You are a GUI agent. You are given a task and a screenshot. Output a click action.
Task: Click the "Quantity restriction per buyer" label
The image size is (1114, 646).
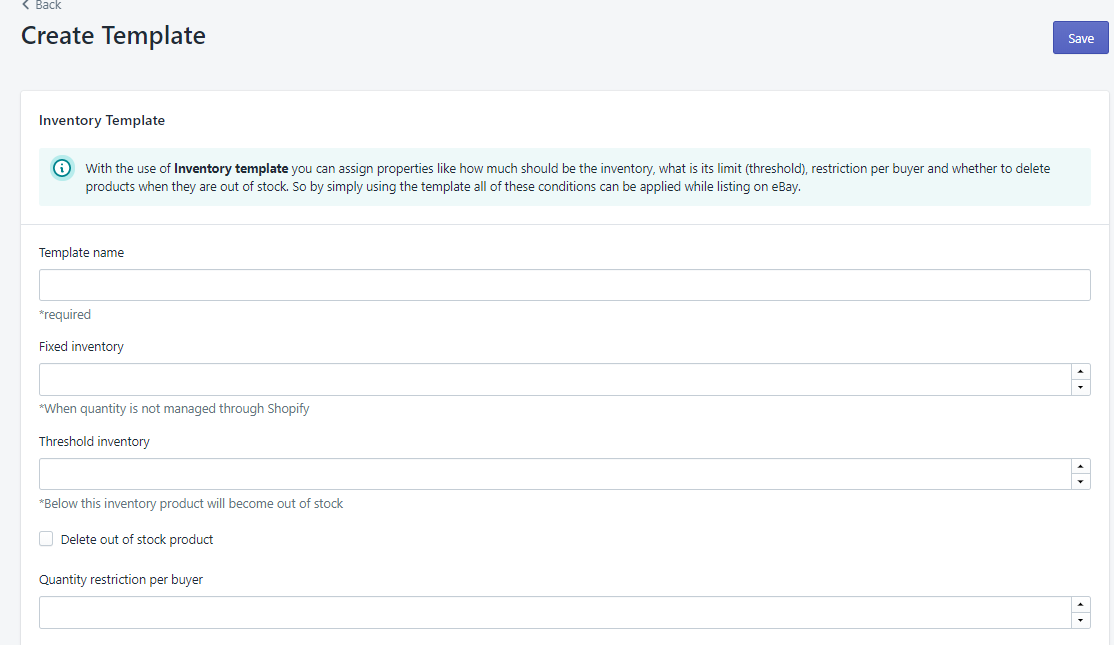tap(121, 579)
